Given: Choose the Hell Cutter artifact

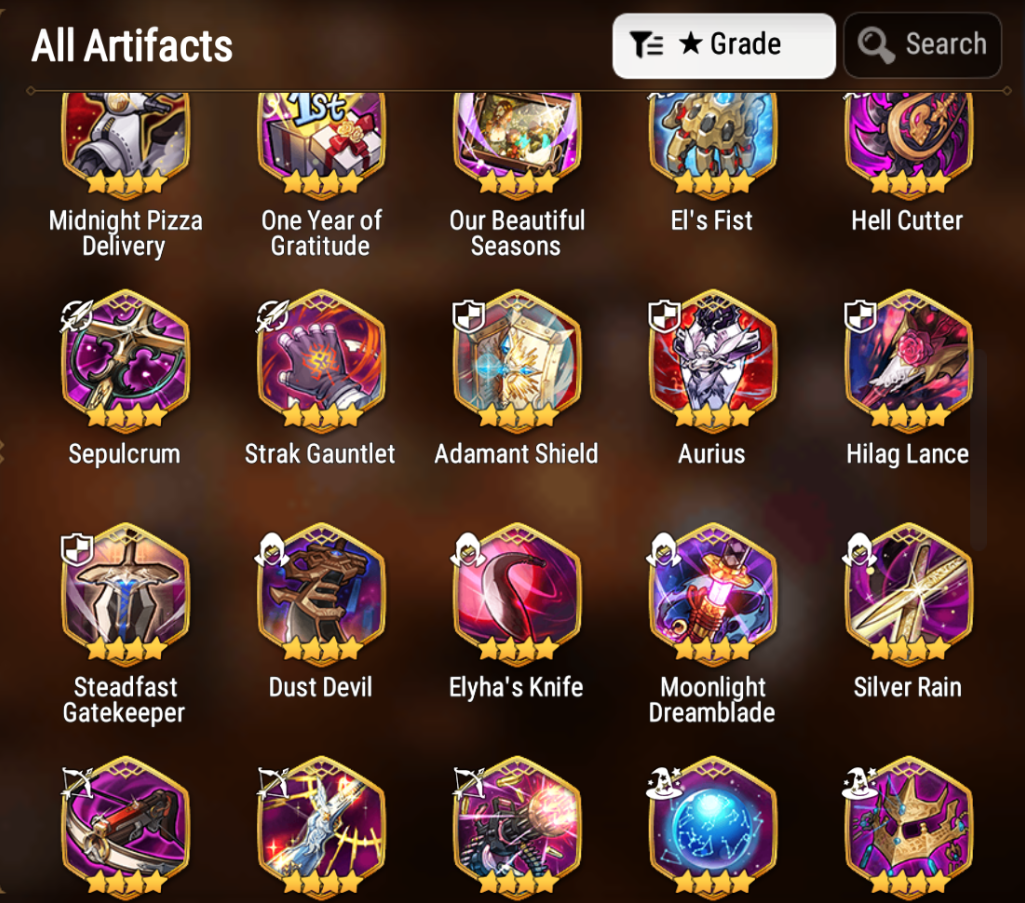Looking at the screenshot, I should point(909,145).
